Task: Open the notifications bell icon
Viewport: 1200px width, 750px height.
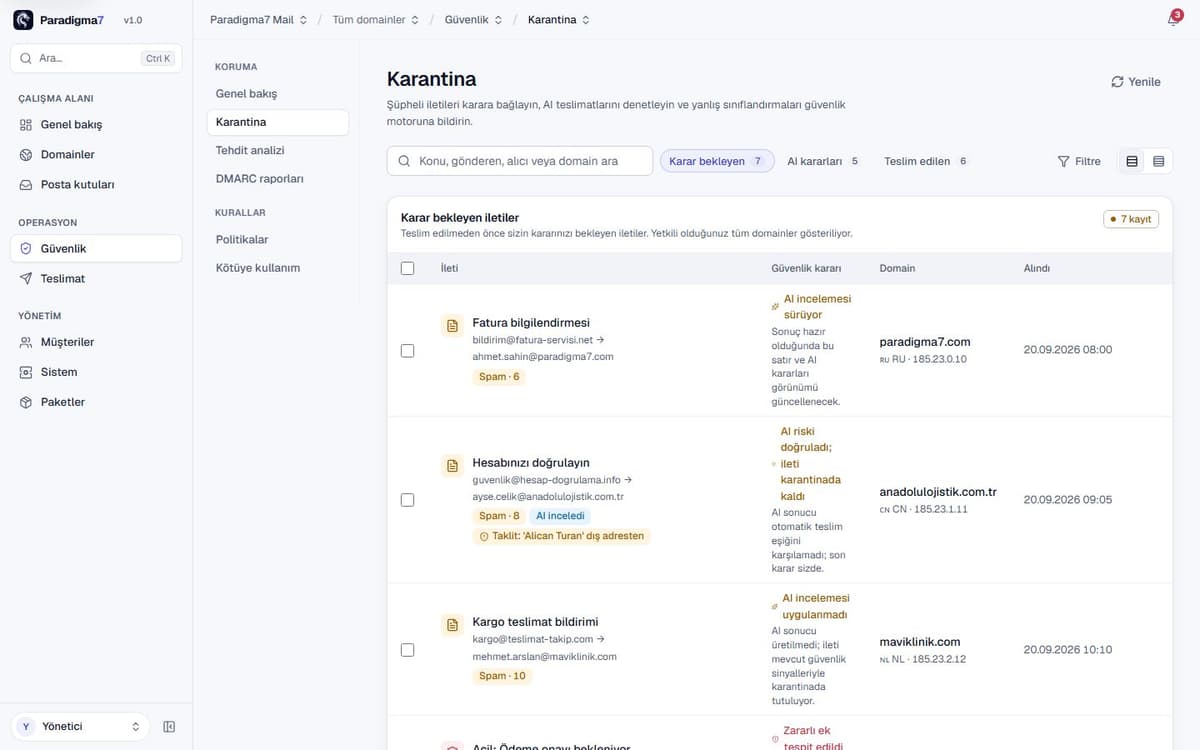Action: [1173, 20]
